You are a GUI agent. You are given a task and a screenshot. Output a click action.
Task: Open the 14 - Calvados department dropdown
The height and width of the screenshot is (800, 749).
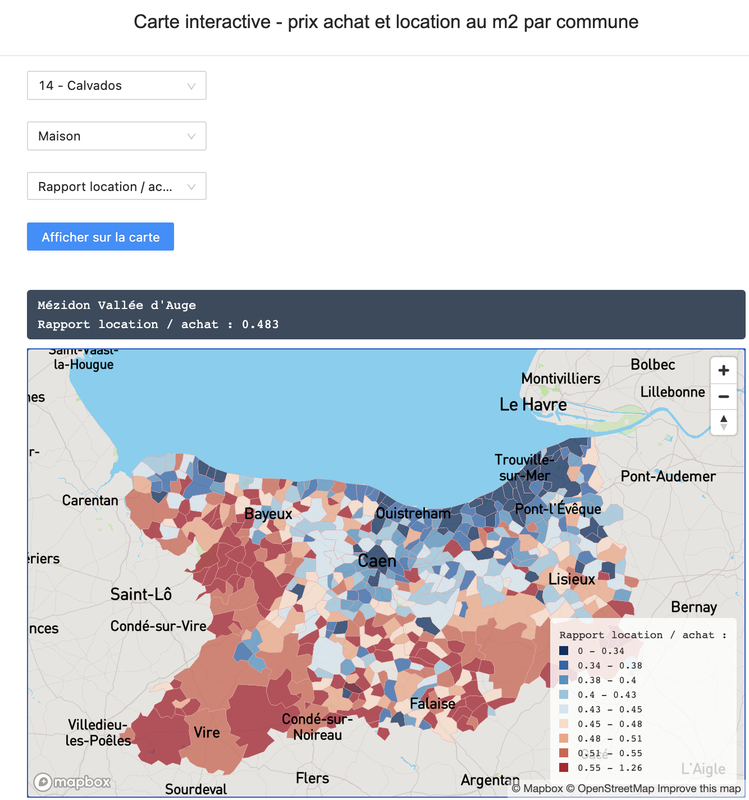click(116, 85)
